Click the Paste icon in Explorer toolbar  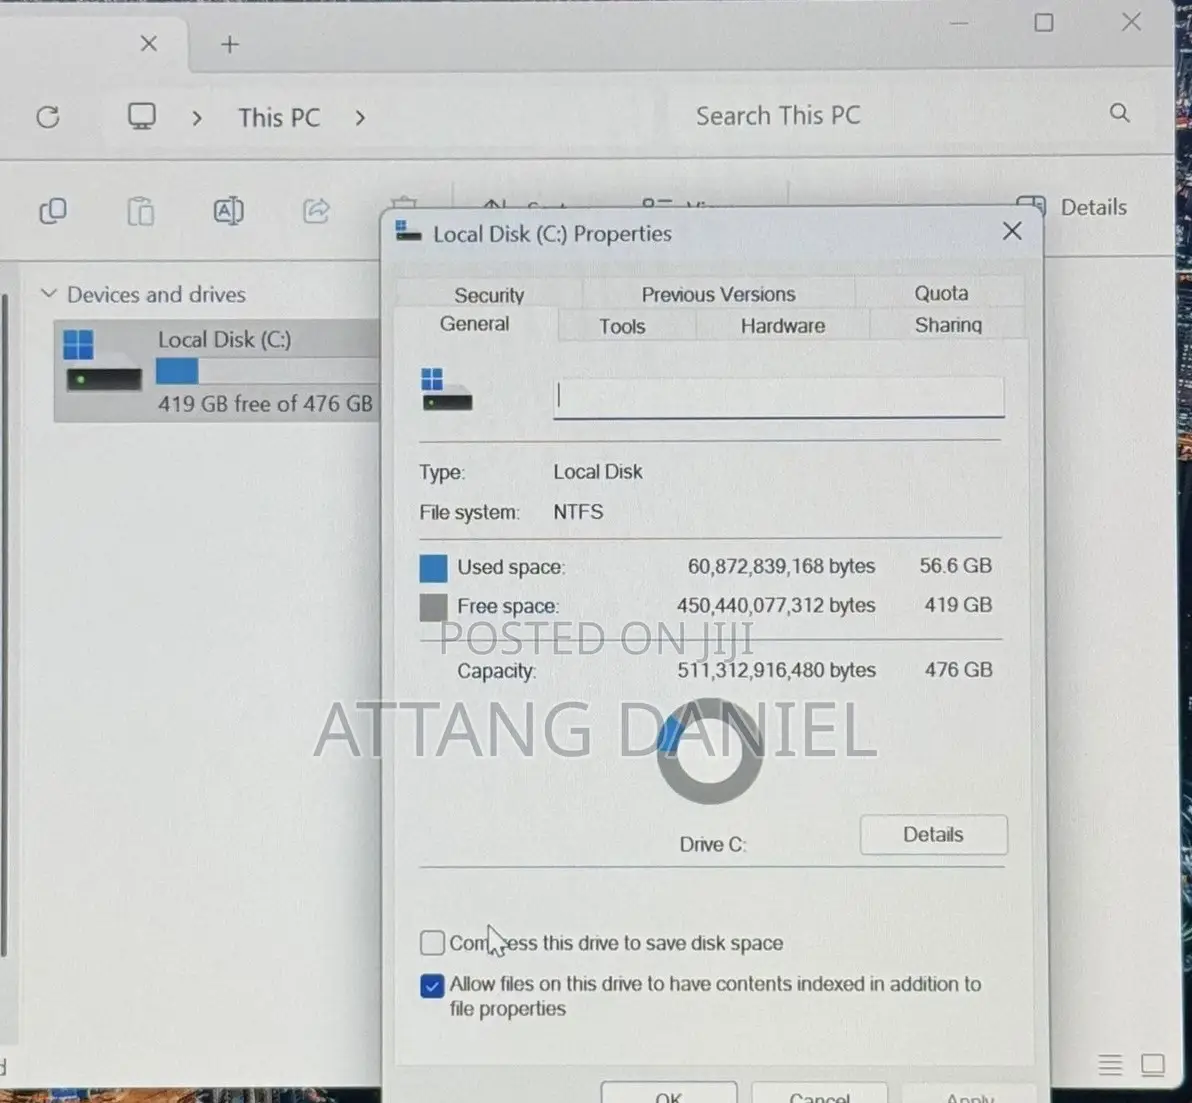(141, 211)
